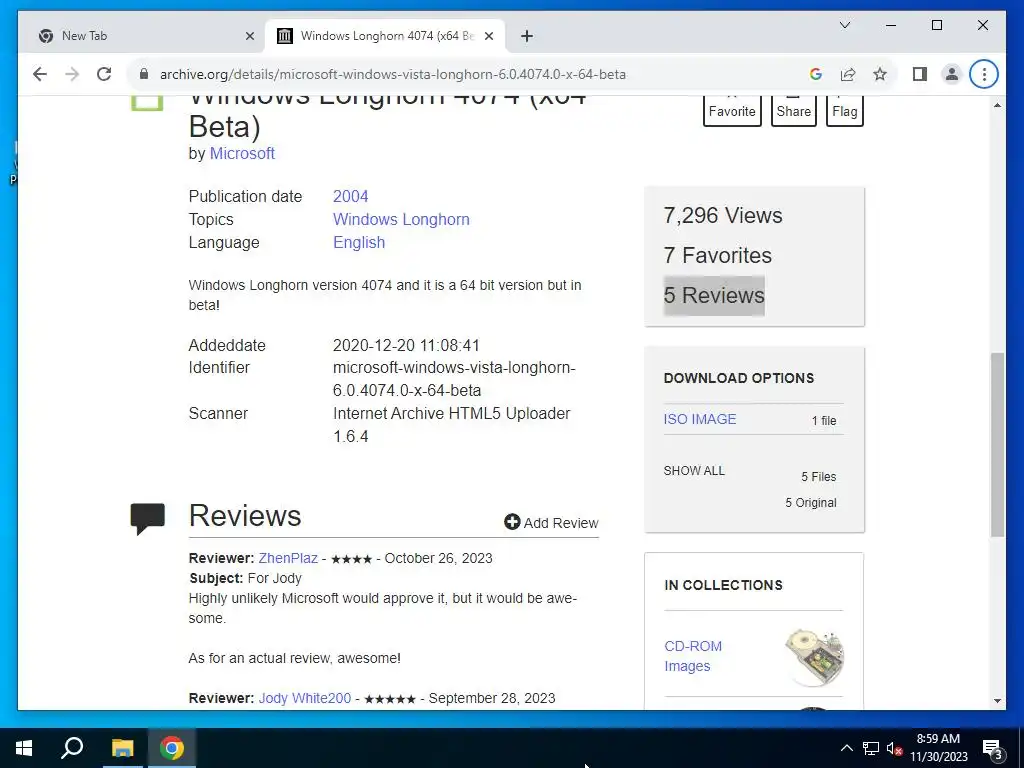Share this page via address bar icon
The width and height of the screenshot is (1024, 768).
tap(848, 74)
